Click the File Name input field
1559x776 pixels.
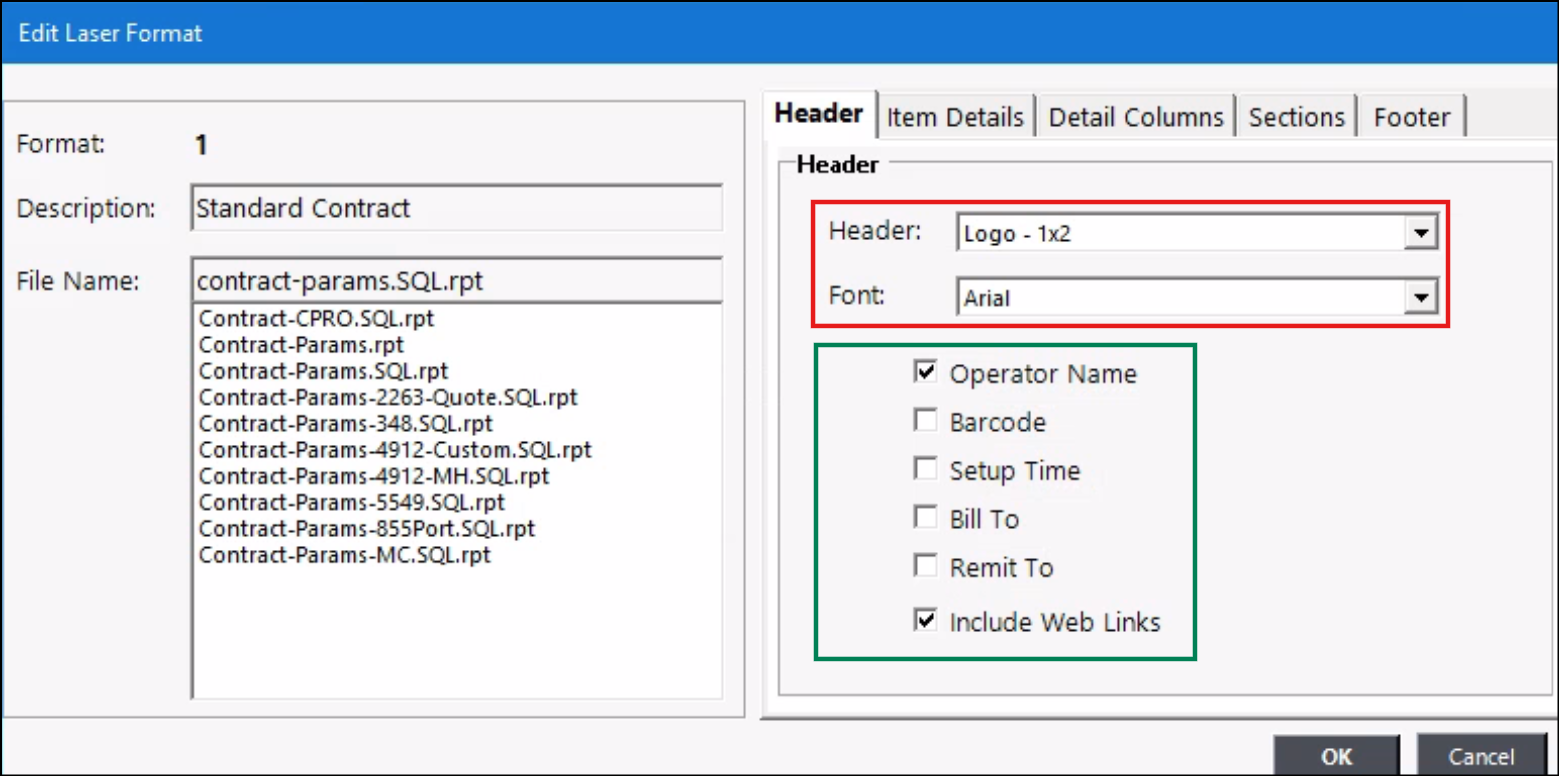click(456, 281)
